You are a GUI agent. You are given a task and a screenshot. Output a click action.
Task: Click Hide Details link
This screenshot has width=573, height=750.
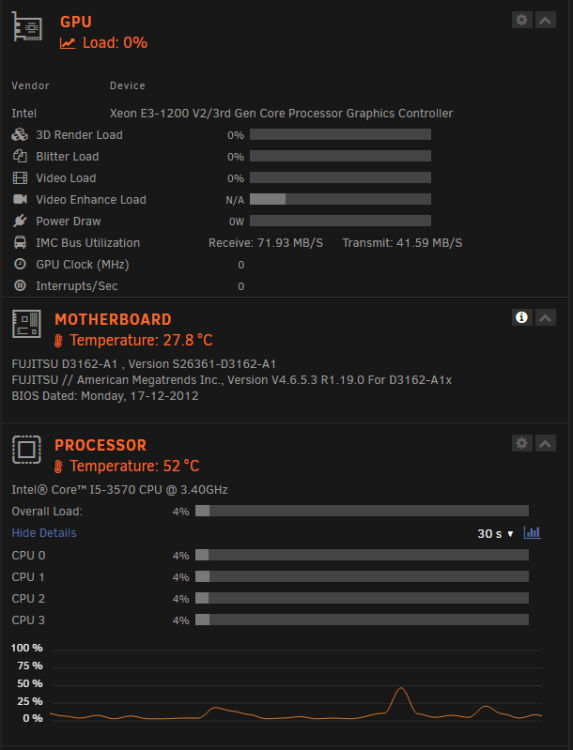tap(44, 533)
